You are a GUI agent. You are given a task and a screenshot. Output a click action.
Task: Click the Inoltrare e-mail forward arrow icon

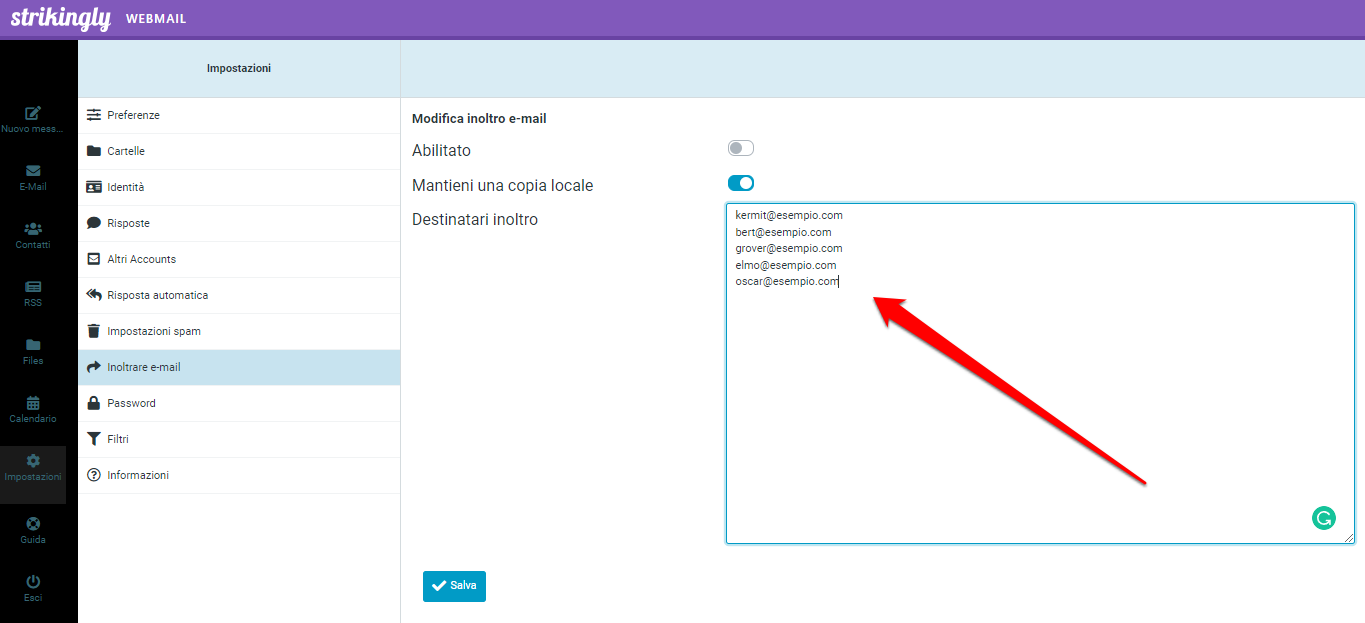tap(94, 367)
